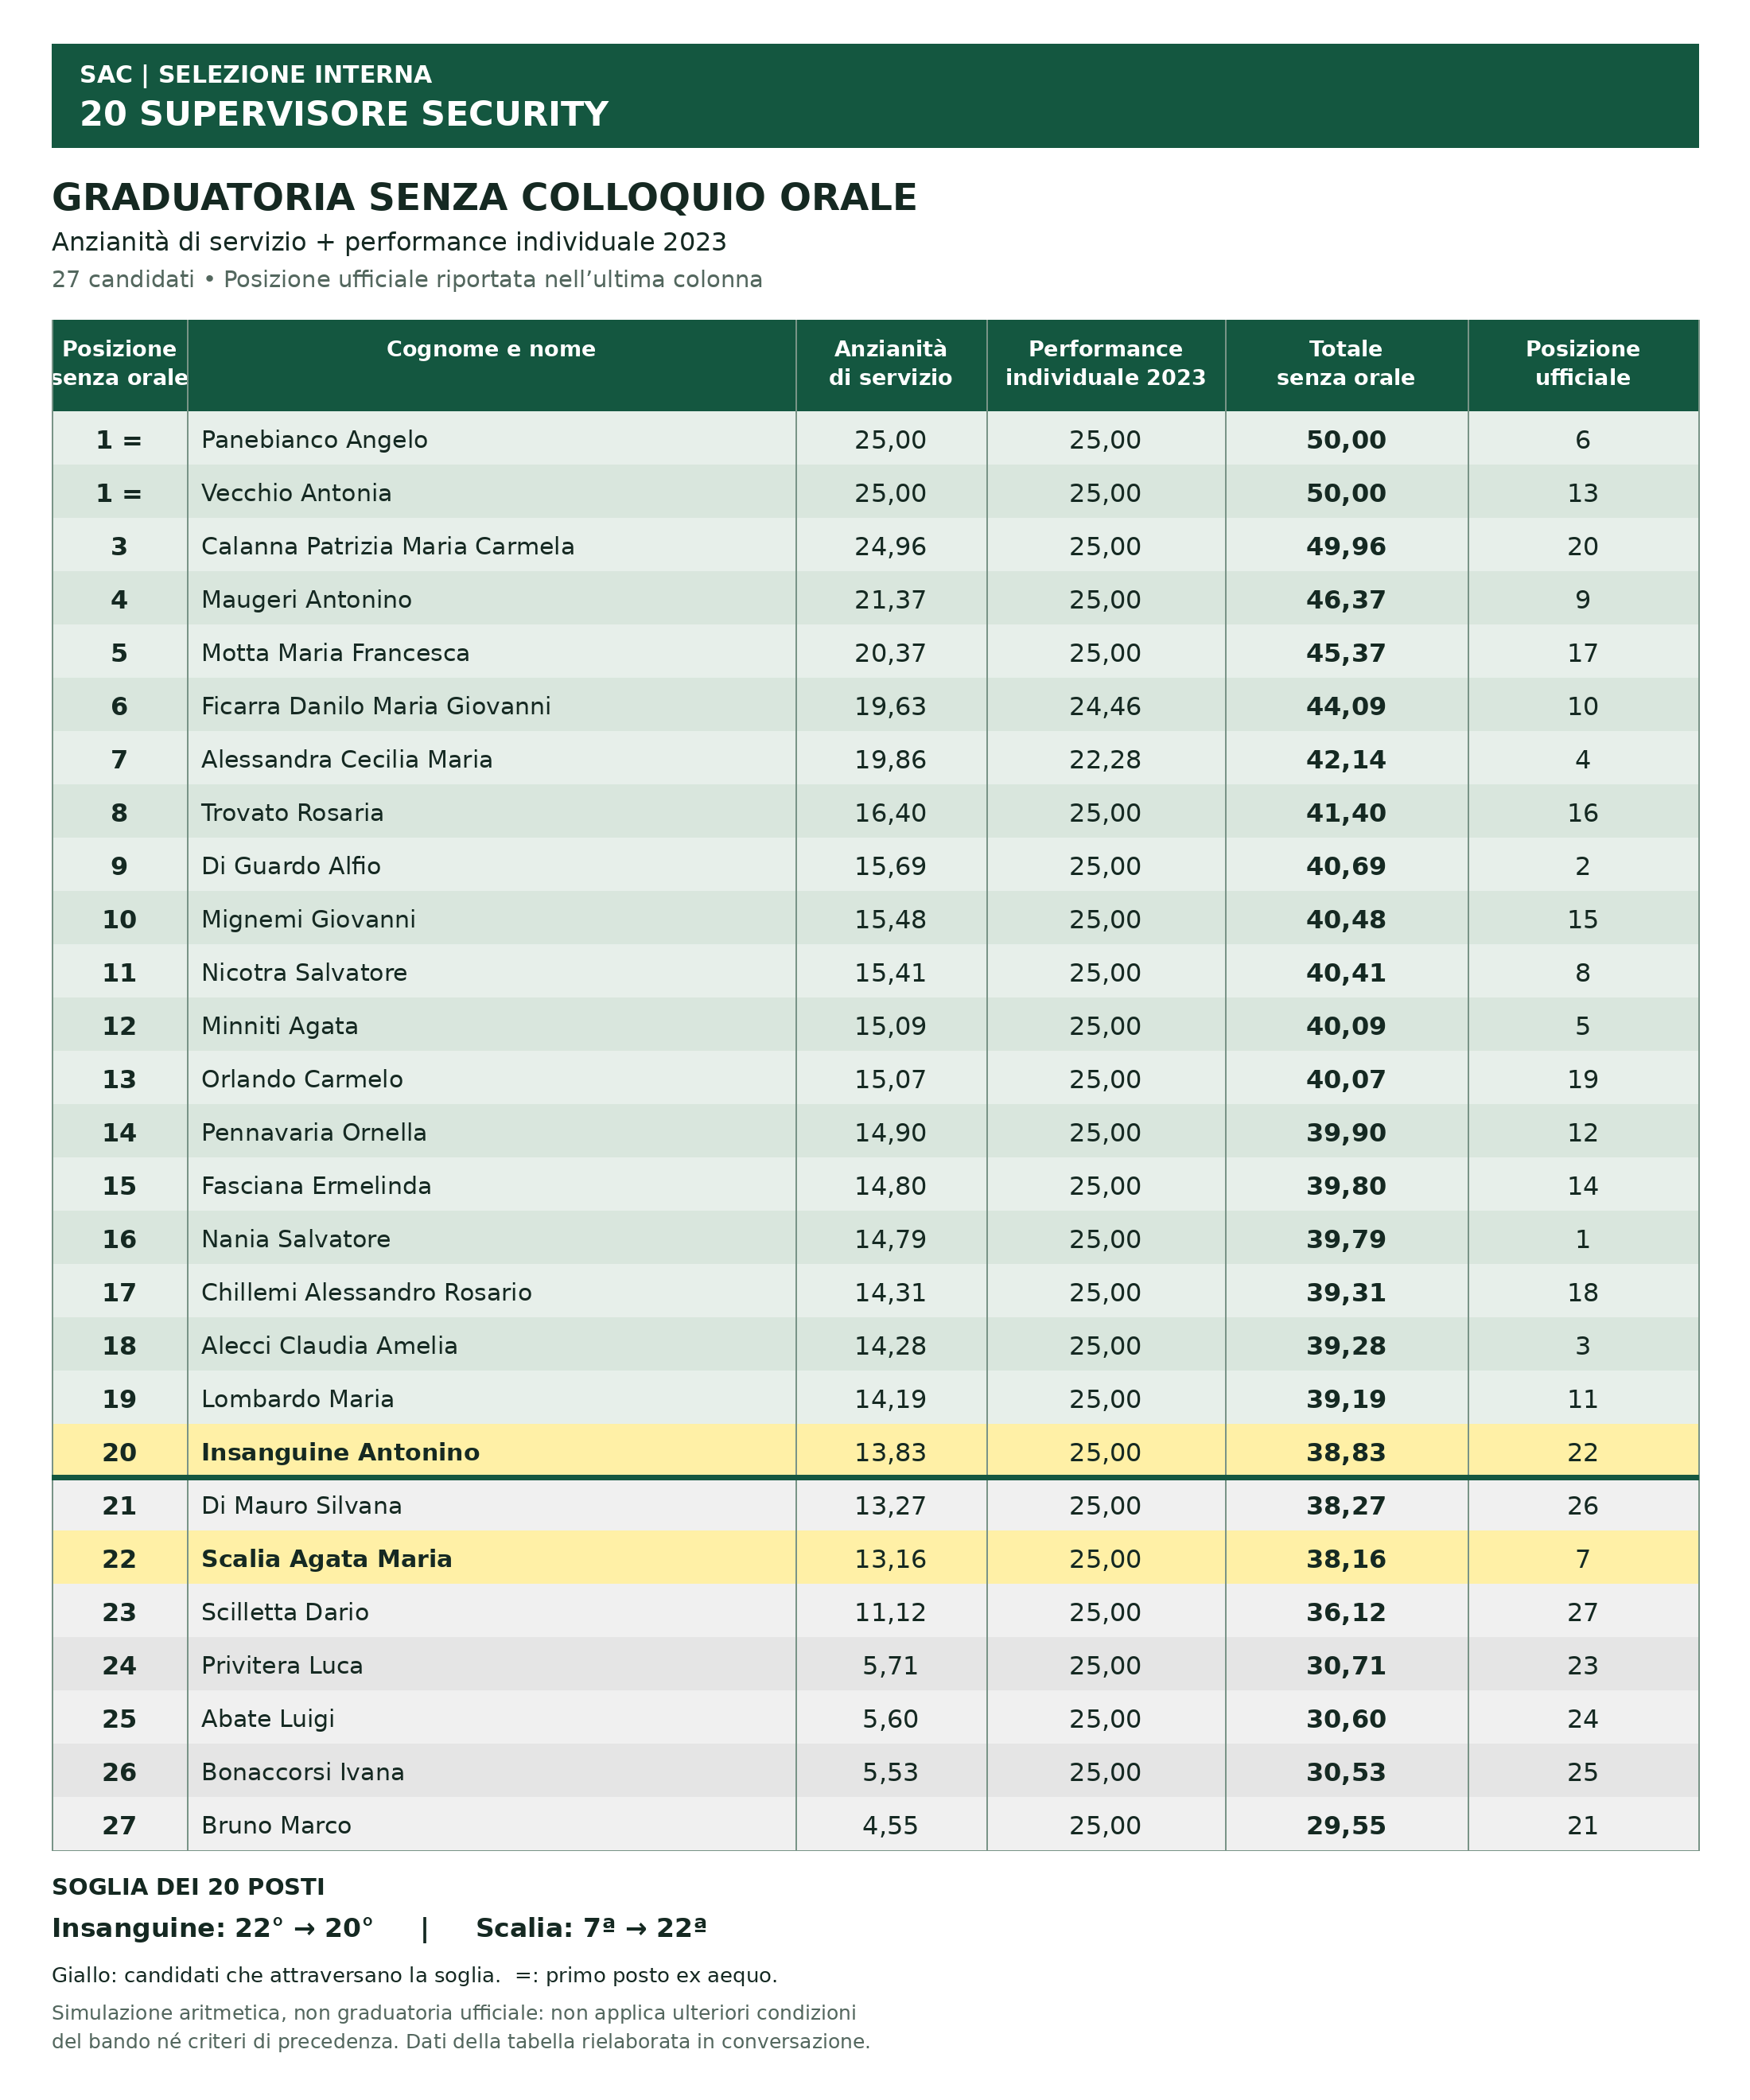1750x2100 pixels.
Task: Click Di Guardo Alfio total 40,69
Action: [1346, 867]
